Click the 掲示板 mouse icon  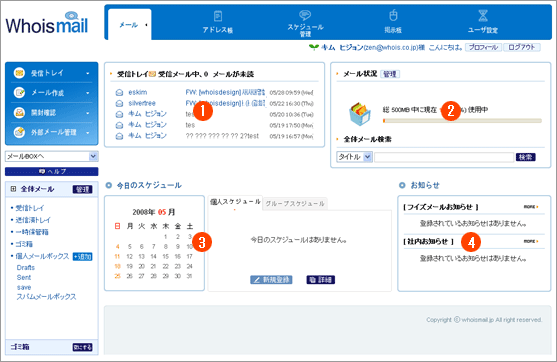(x=393, y=16)
